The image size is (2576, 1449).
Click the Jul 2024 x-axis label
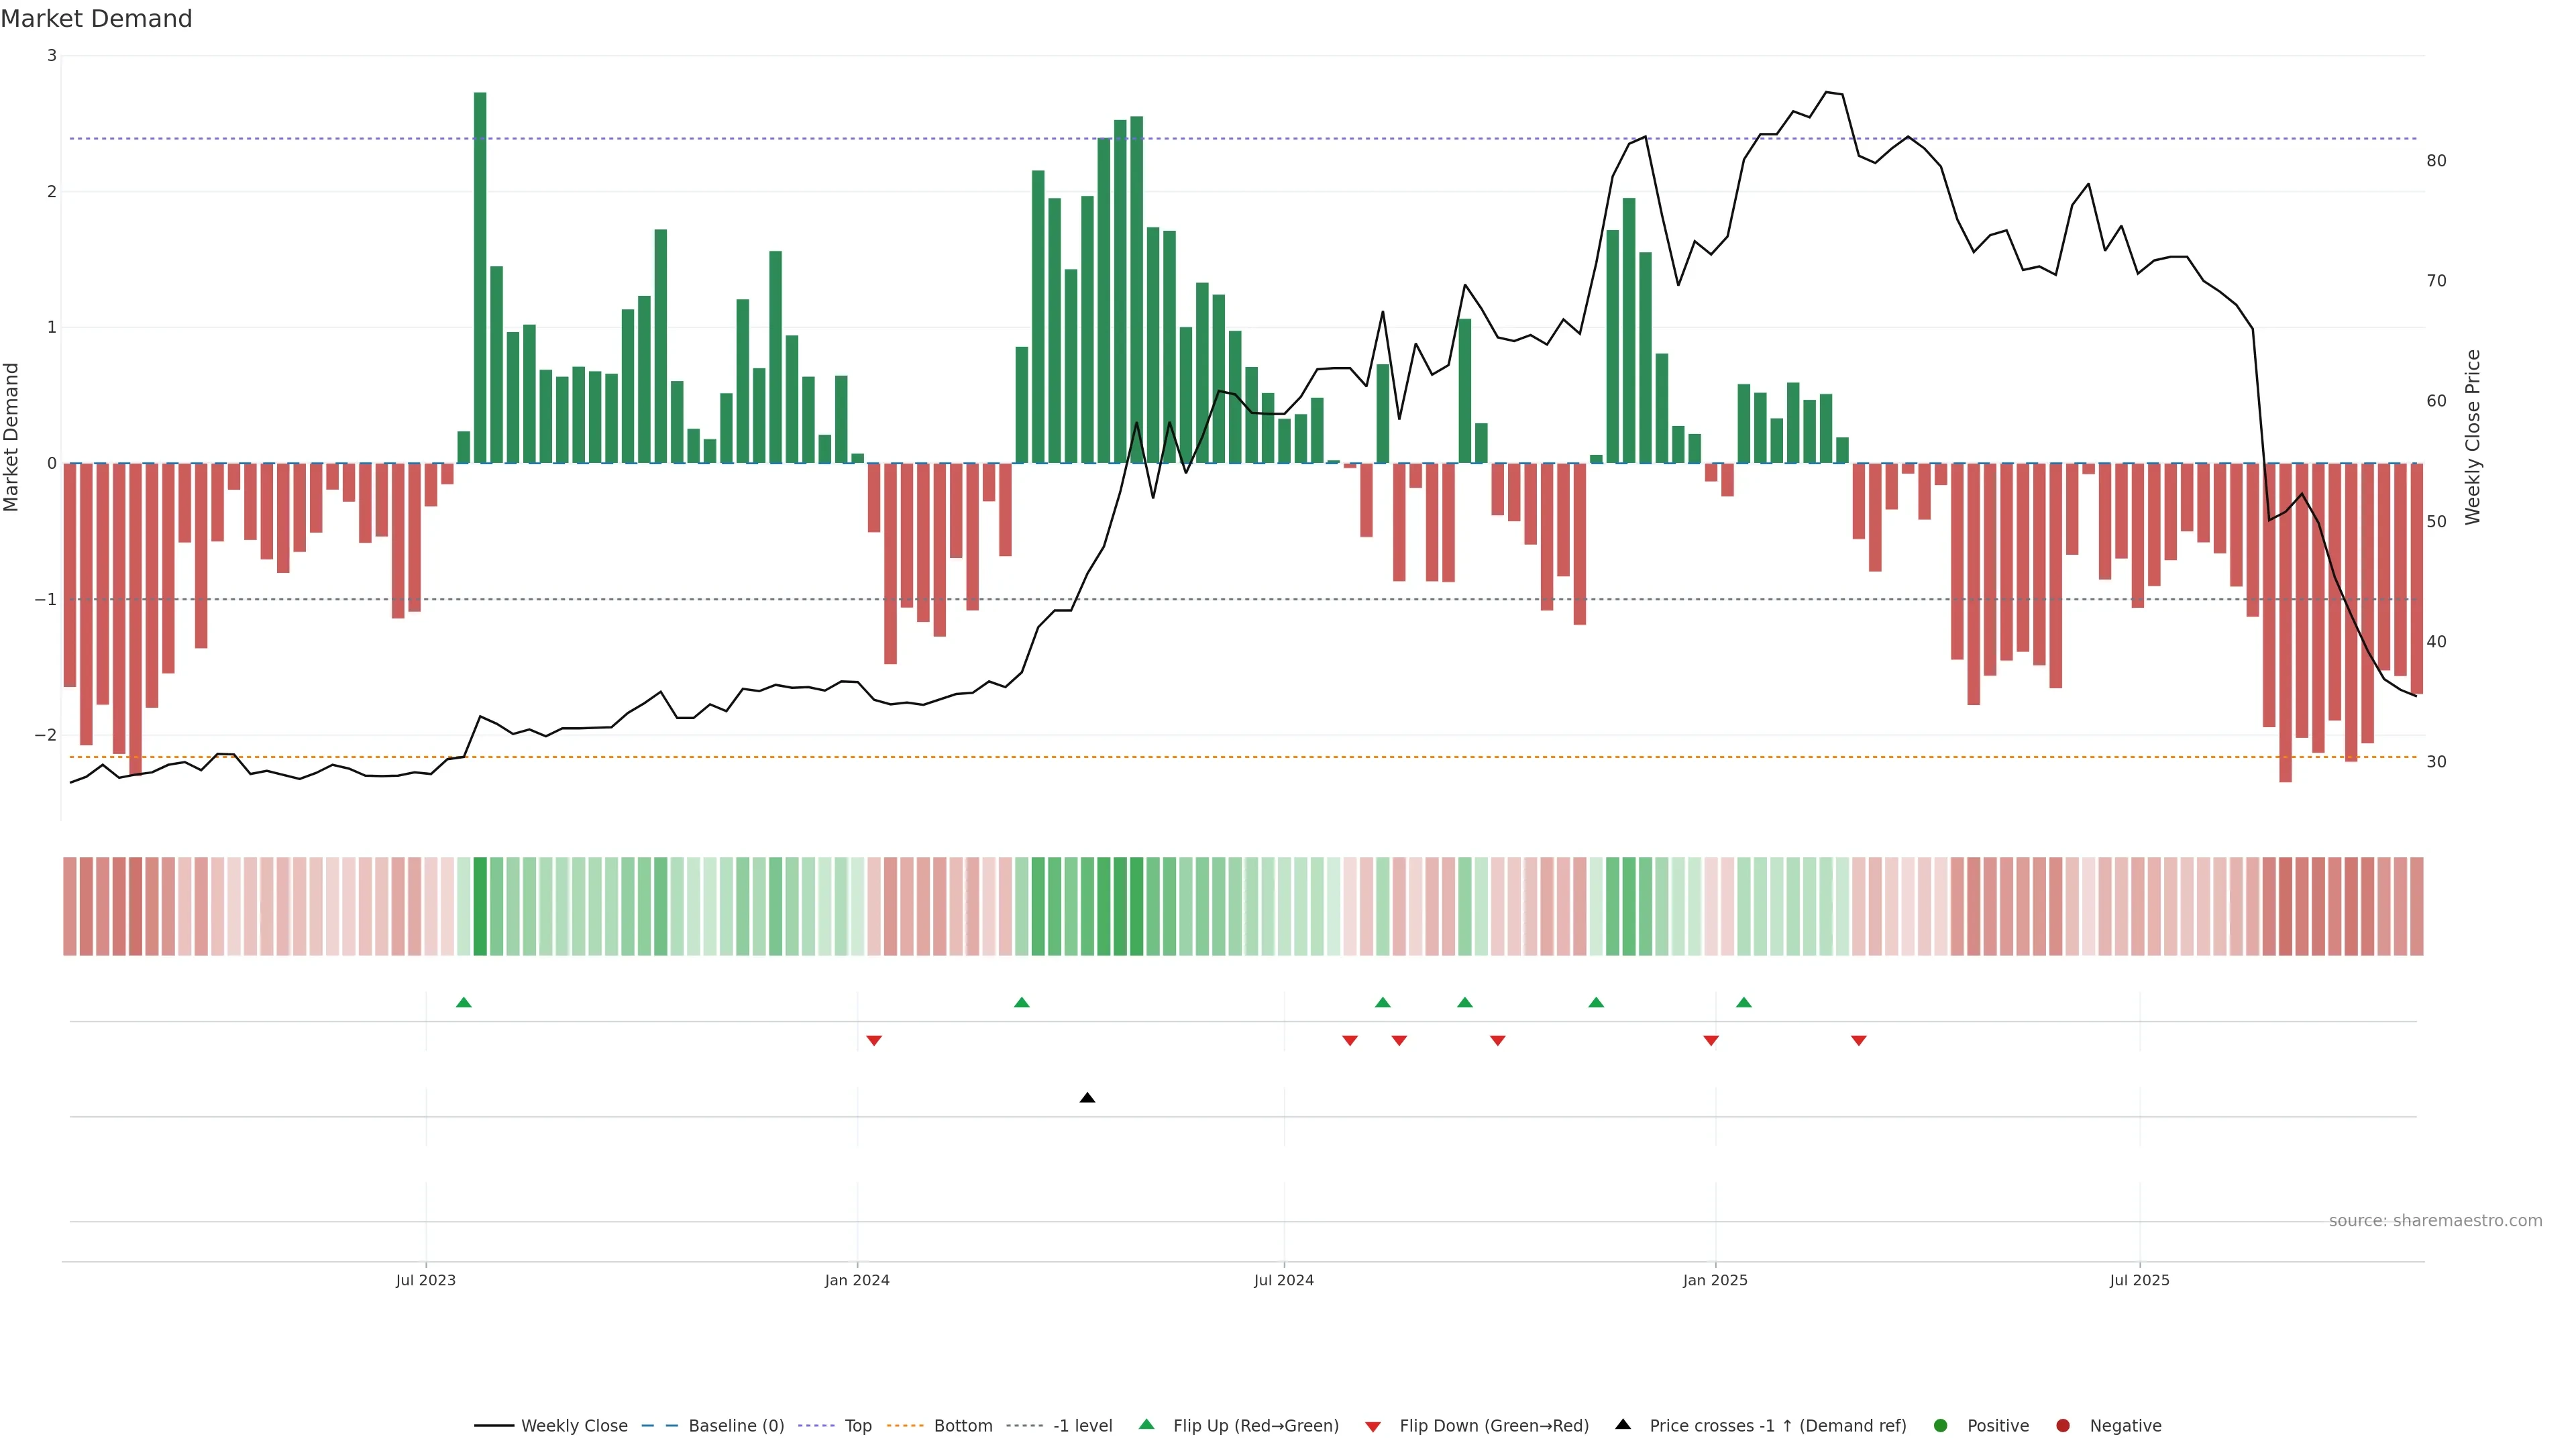pos(1283,1280)
